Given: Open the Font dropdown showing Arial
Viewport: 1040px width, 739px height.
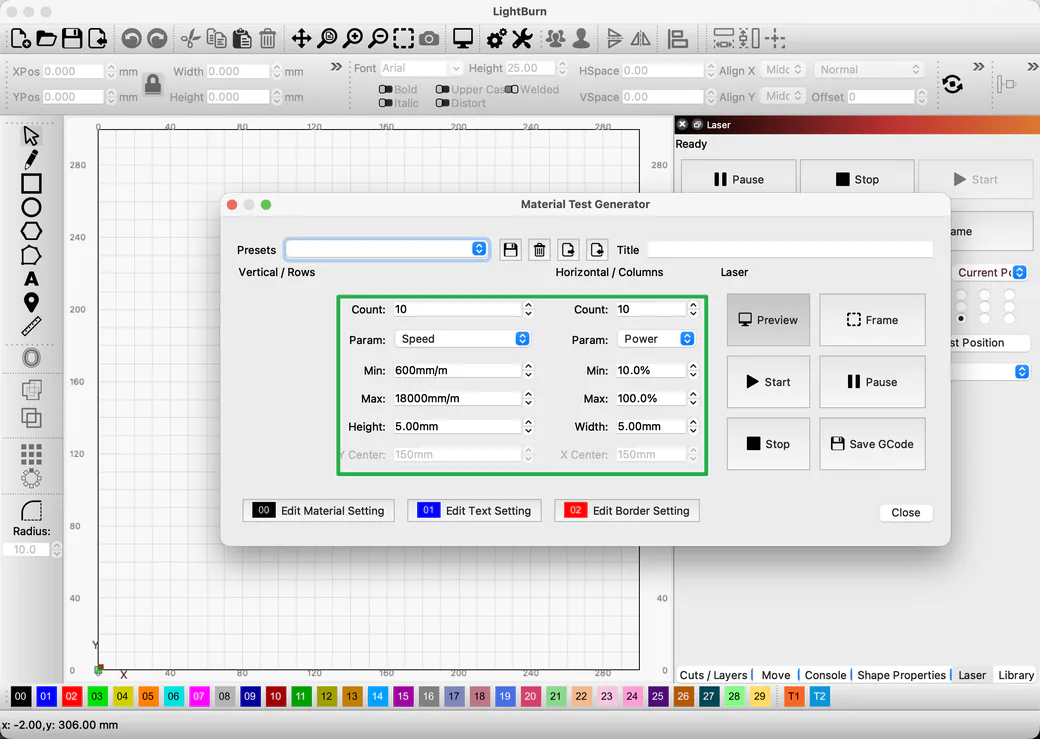Looking at the screenshot, I should point(421,68).
